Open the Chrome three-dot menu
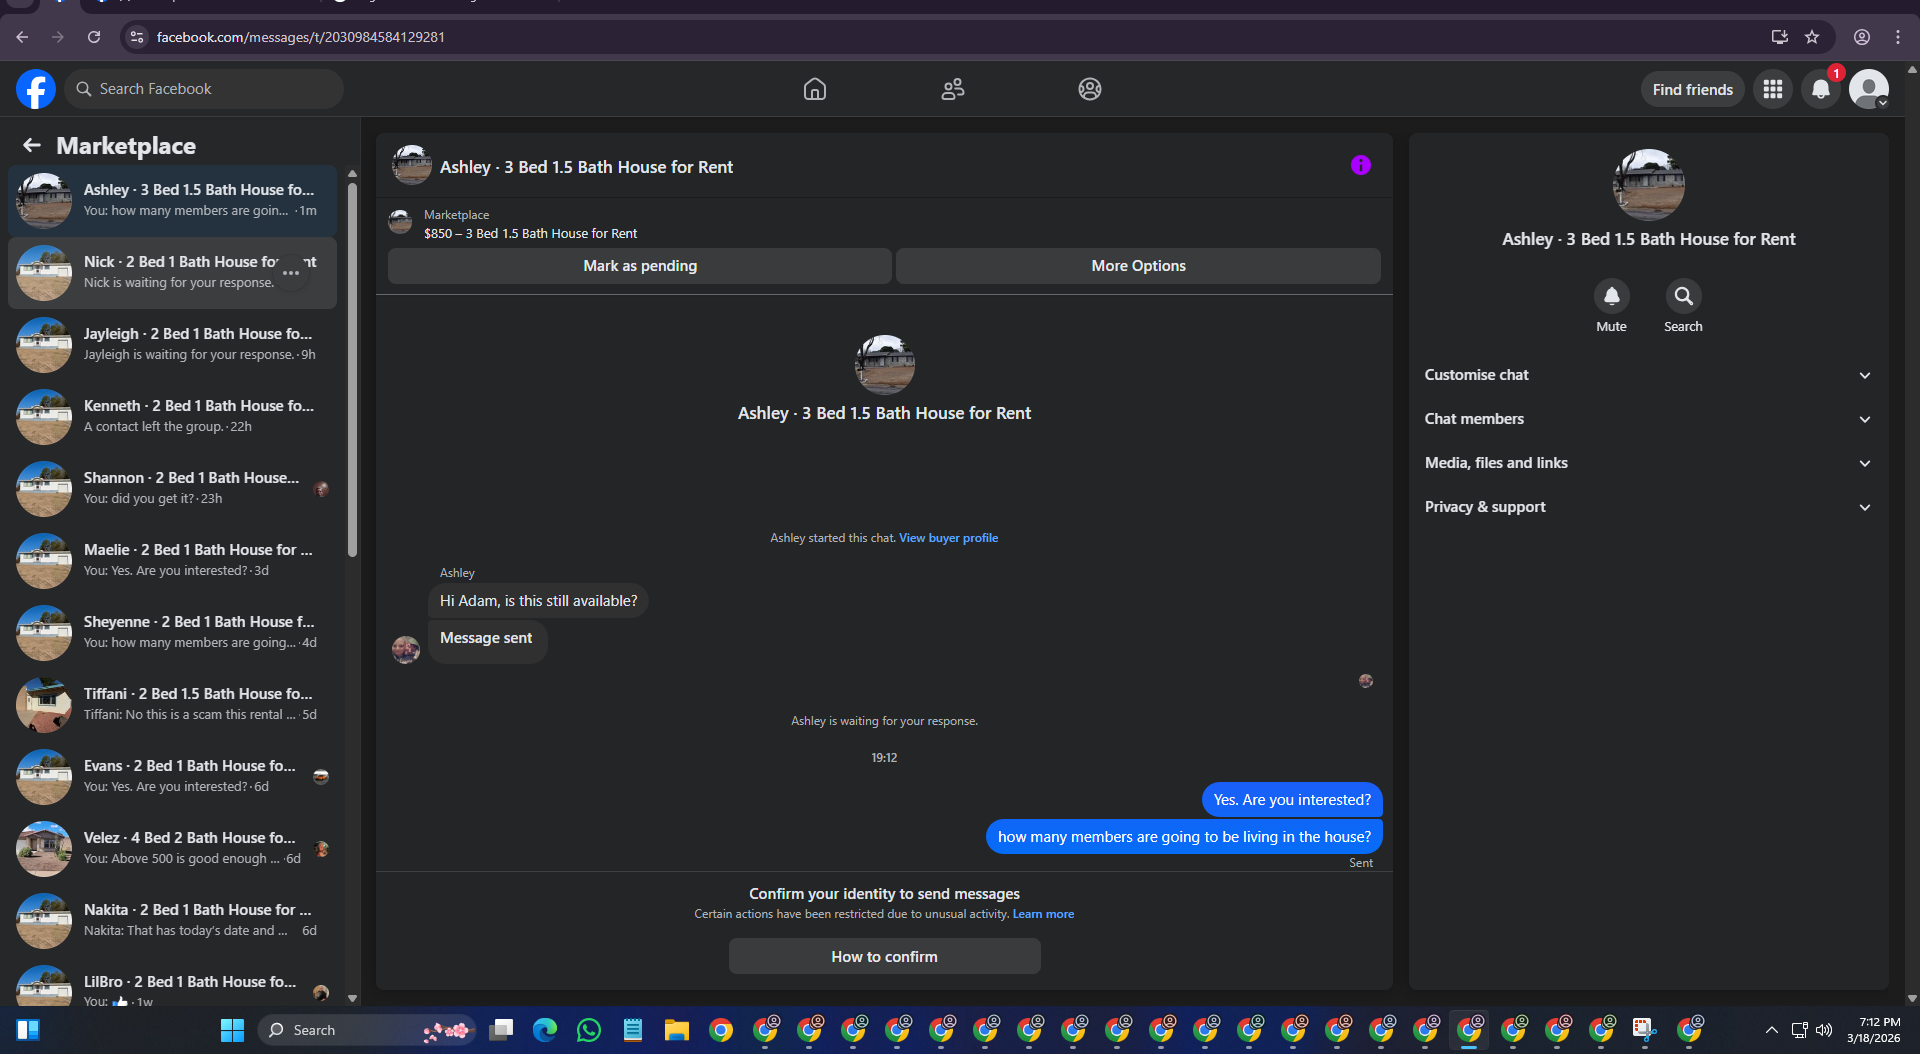The height and width of the screenshot is (1054, 1920). (1898, 37)
